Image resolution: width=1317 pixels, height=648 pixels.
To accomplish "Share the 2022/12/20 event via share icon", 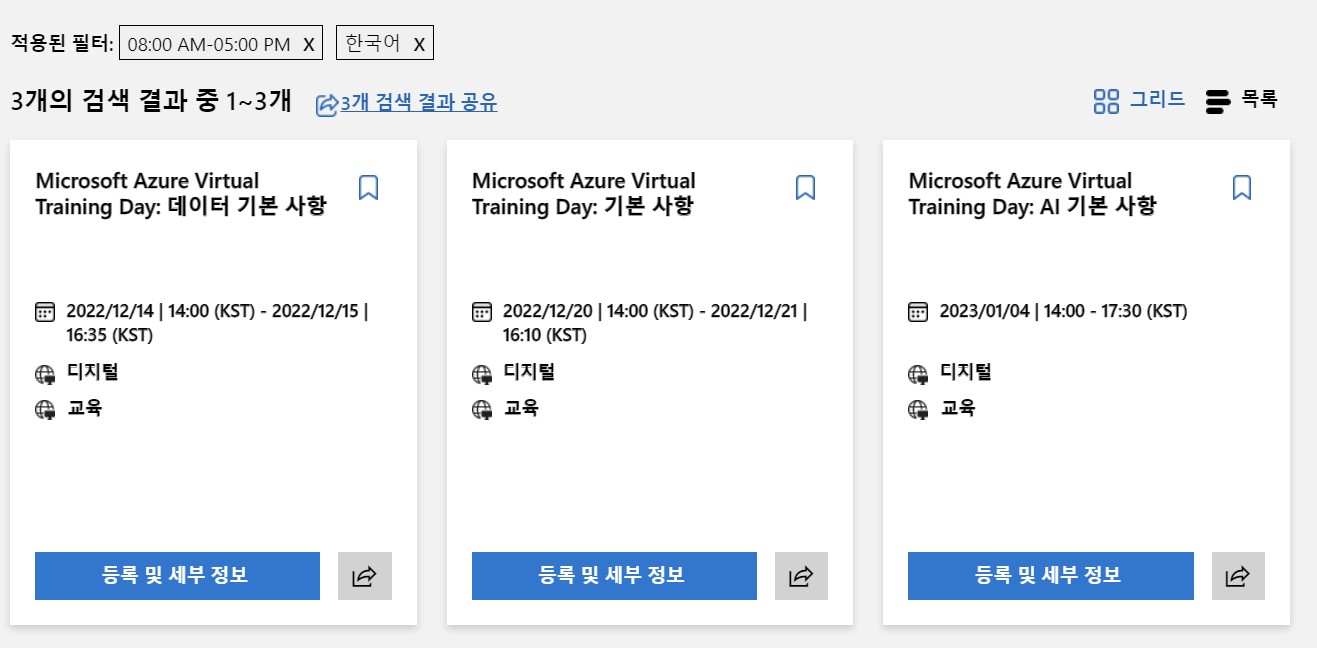I will (801, 576).
